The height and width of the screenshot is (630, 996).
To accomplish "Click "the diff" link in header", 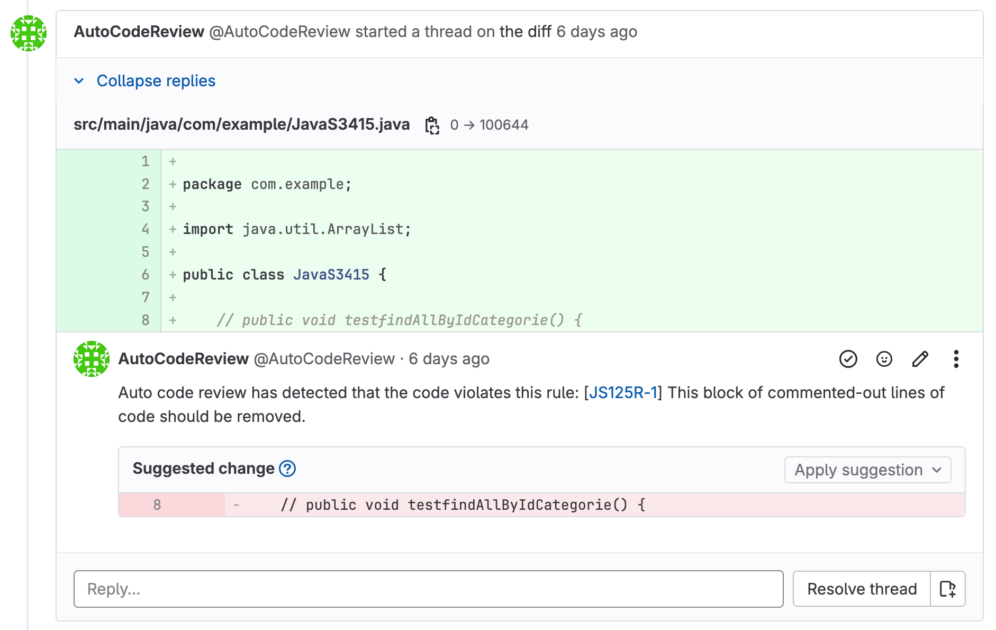I will coord(525,32).
